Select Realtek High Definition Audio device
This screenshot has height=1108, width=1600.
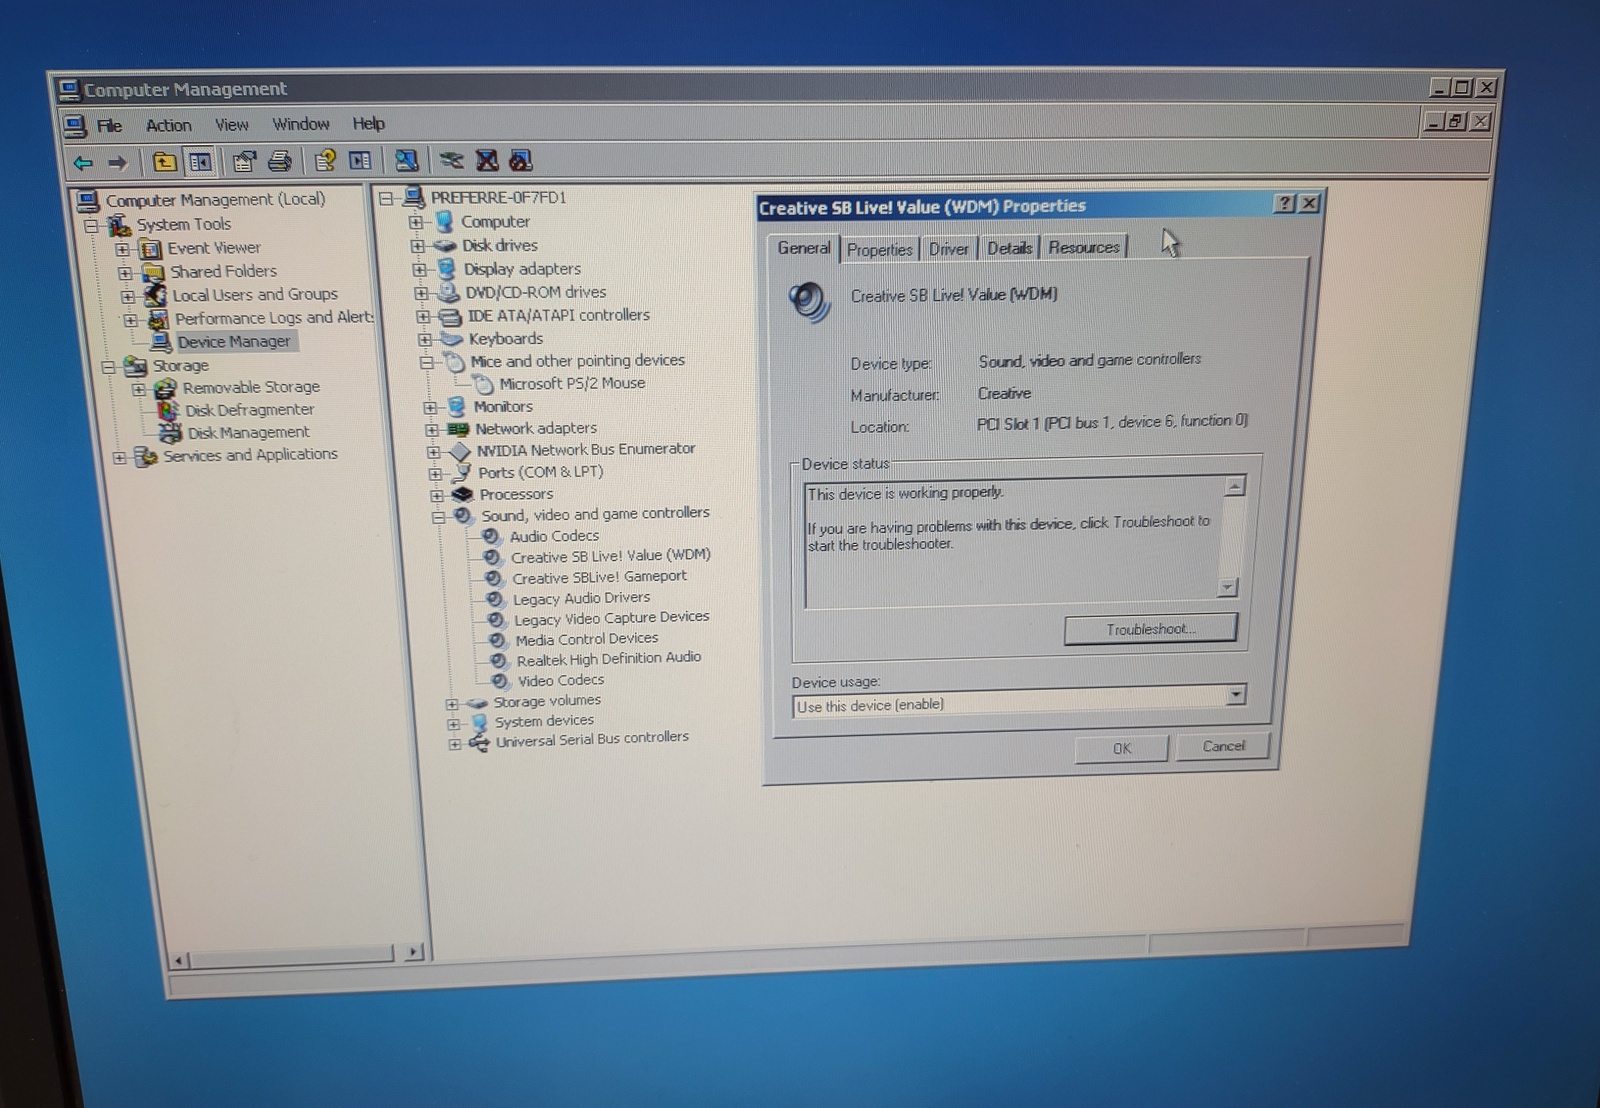(608, 659)
